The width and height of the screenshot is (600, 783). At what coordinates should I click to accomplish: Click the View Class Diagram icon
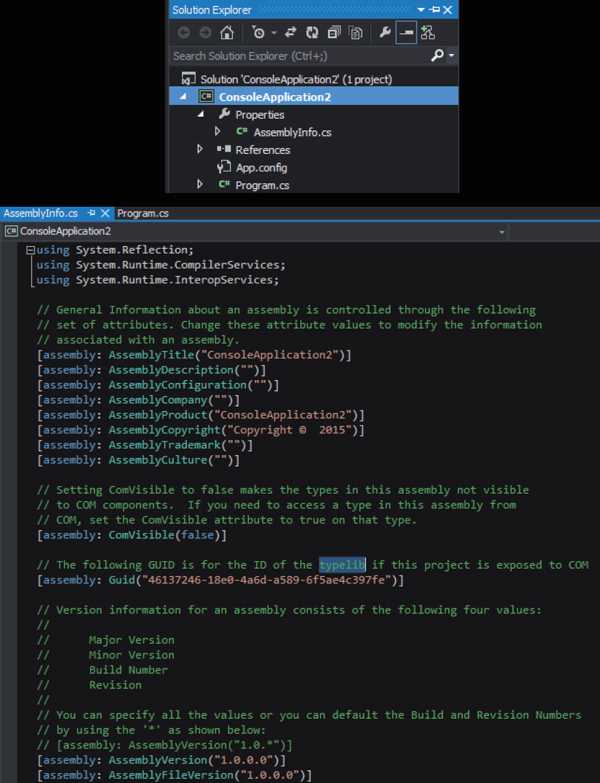click(428, 33)
